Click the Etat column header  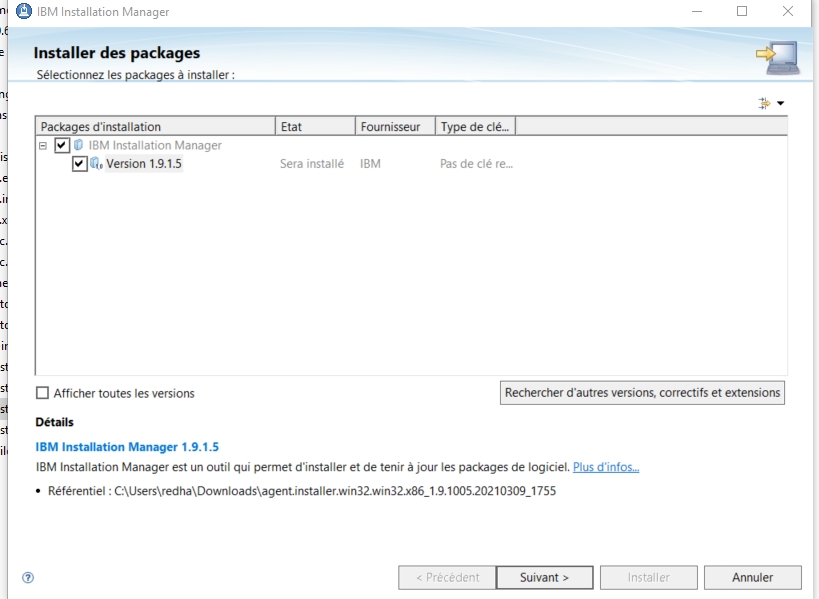(x=315, y=126)
